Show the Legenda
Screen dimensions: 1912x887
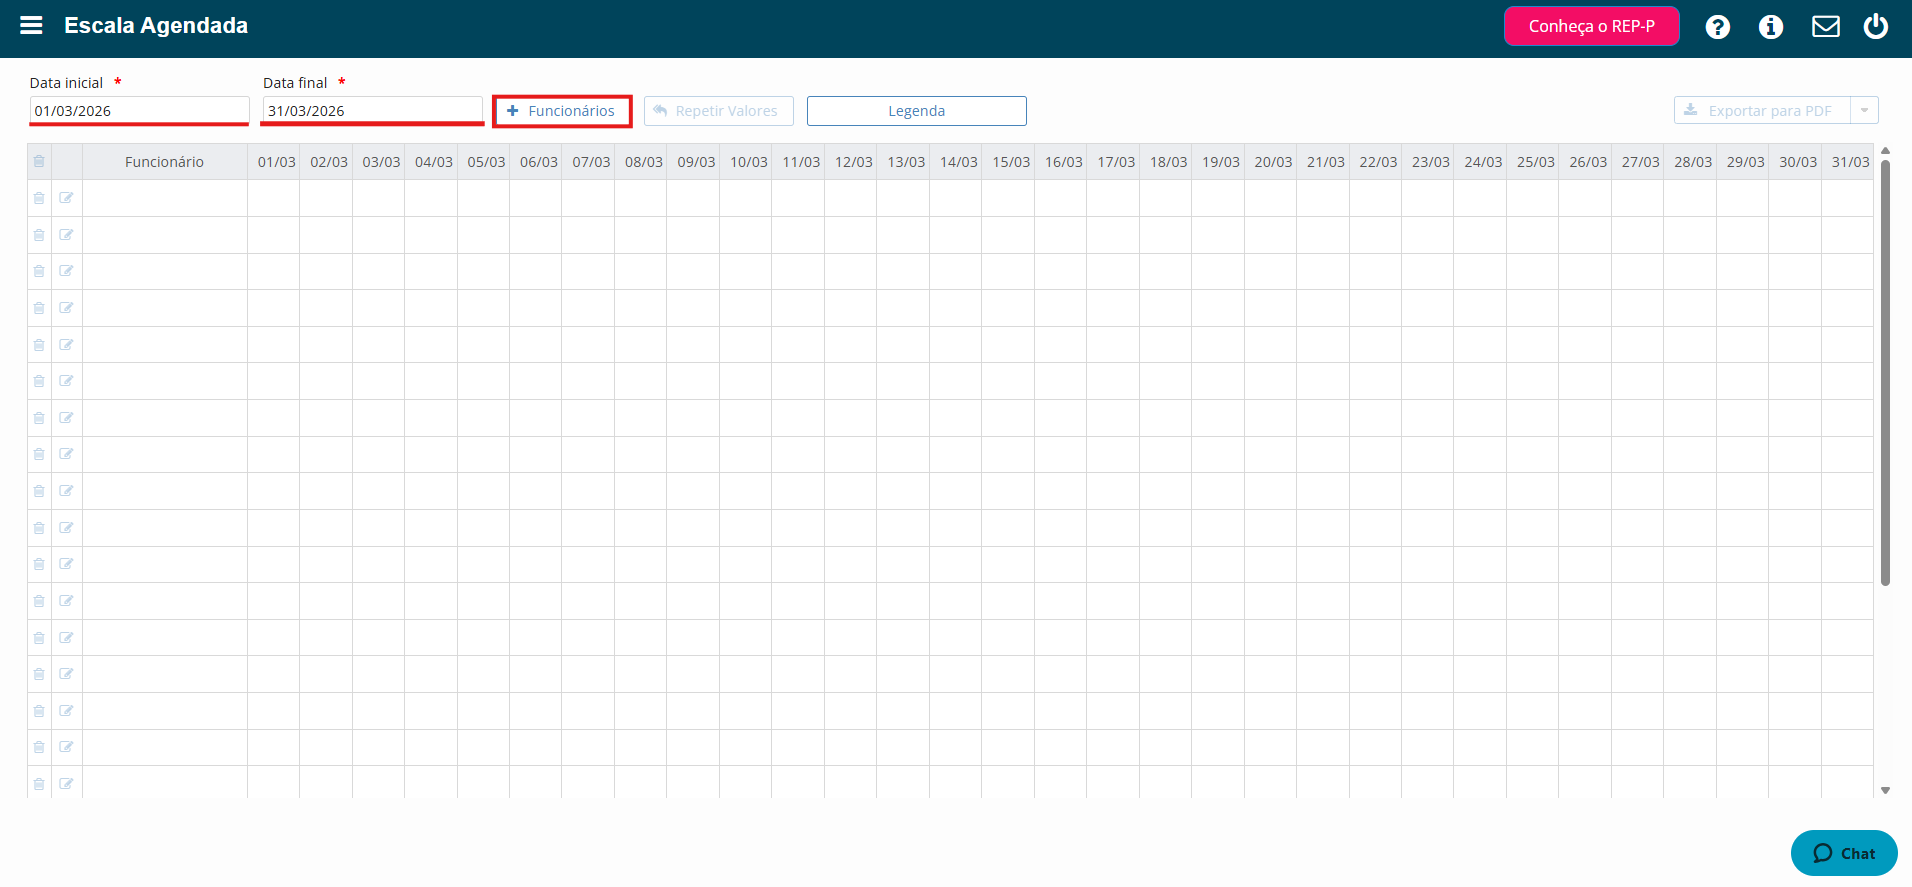click(916, 111)
